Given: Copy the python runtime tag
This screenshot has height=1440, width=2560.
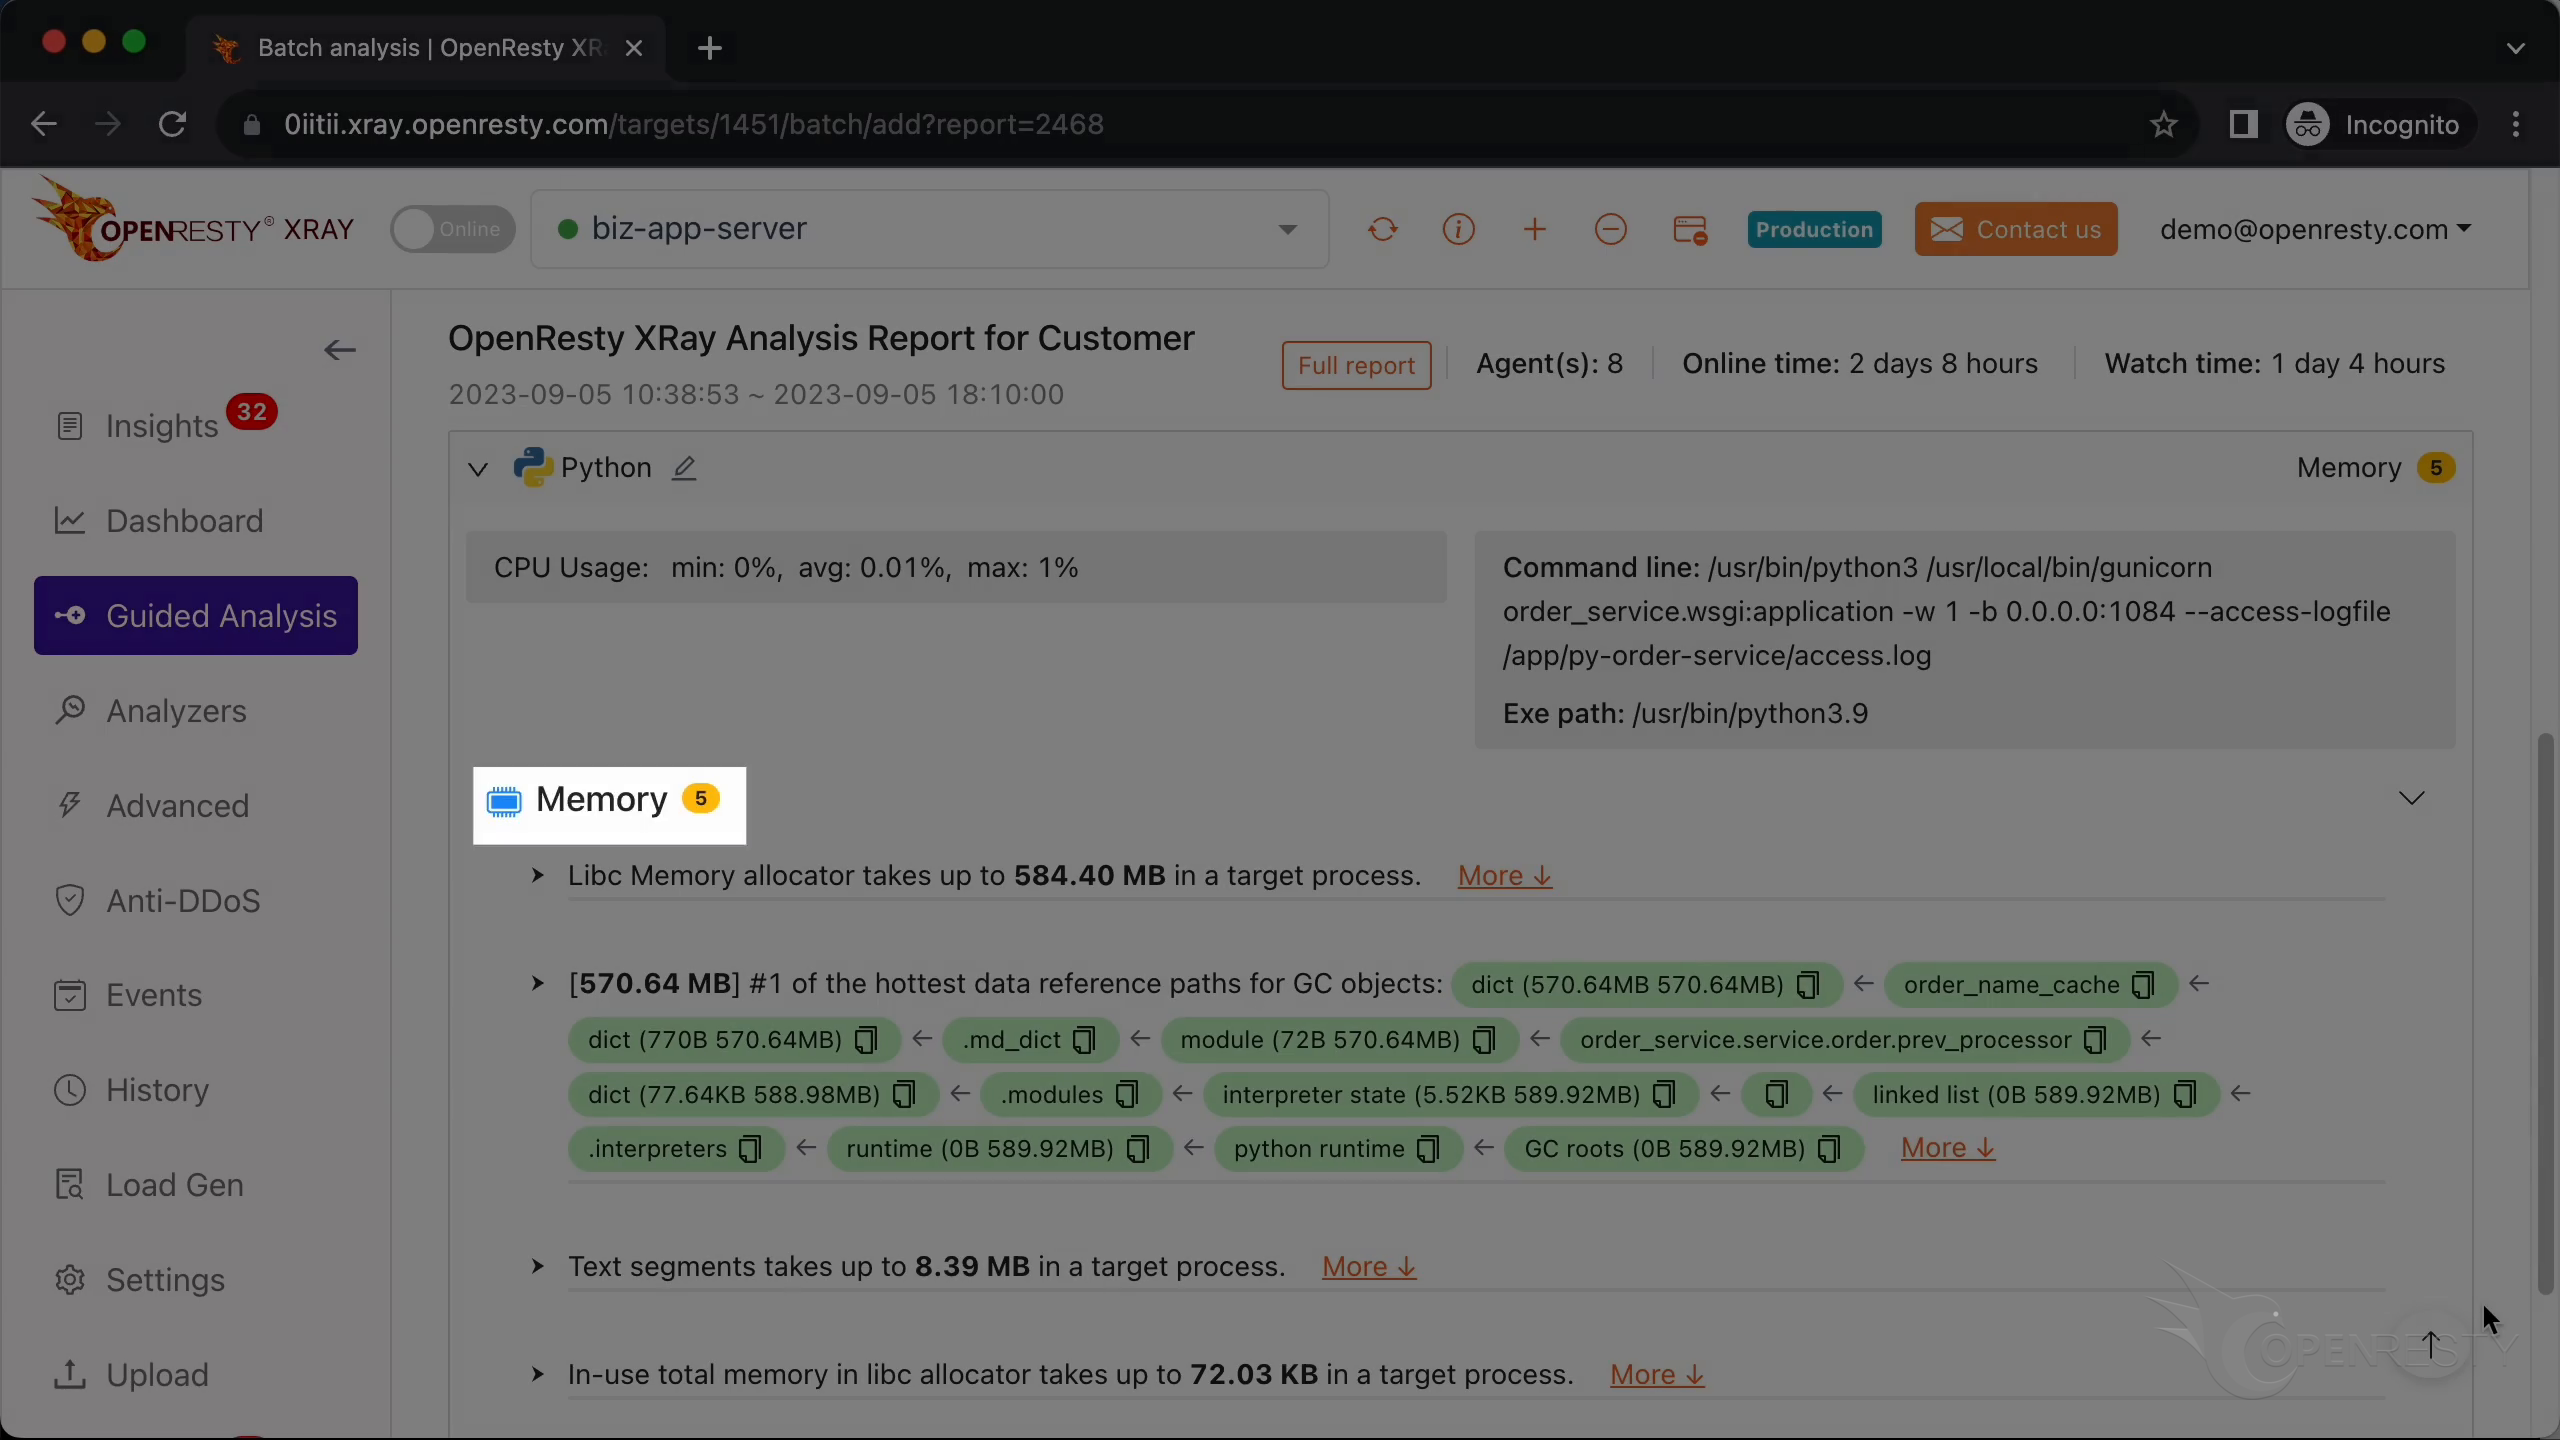Looking at the screenshot, I should [1429, 1149].
